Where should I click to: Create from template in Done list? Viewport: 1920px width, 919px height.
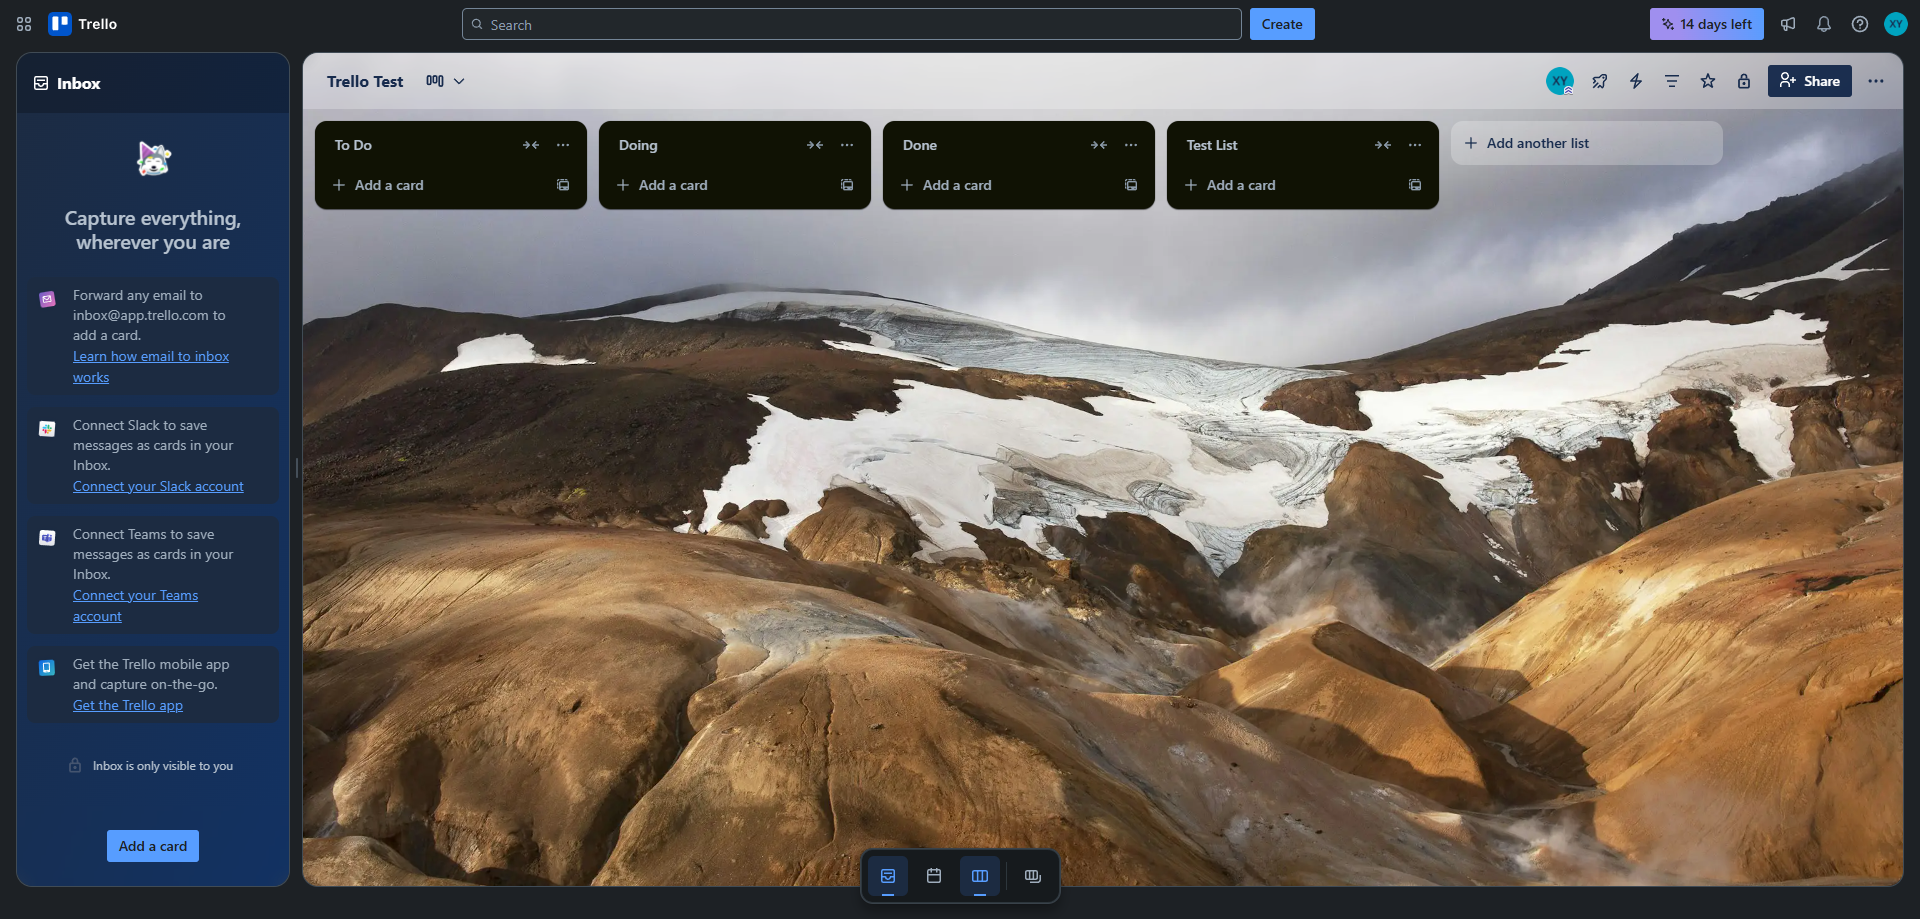click(1131, 185)
